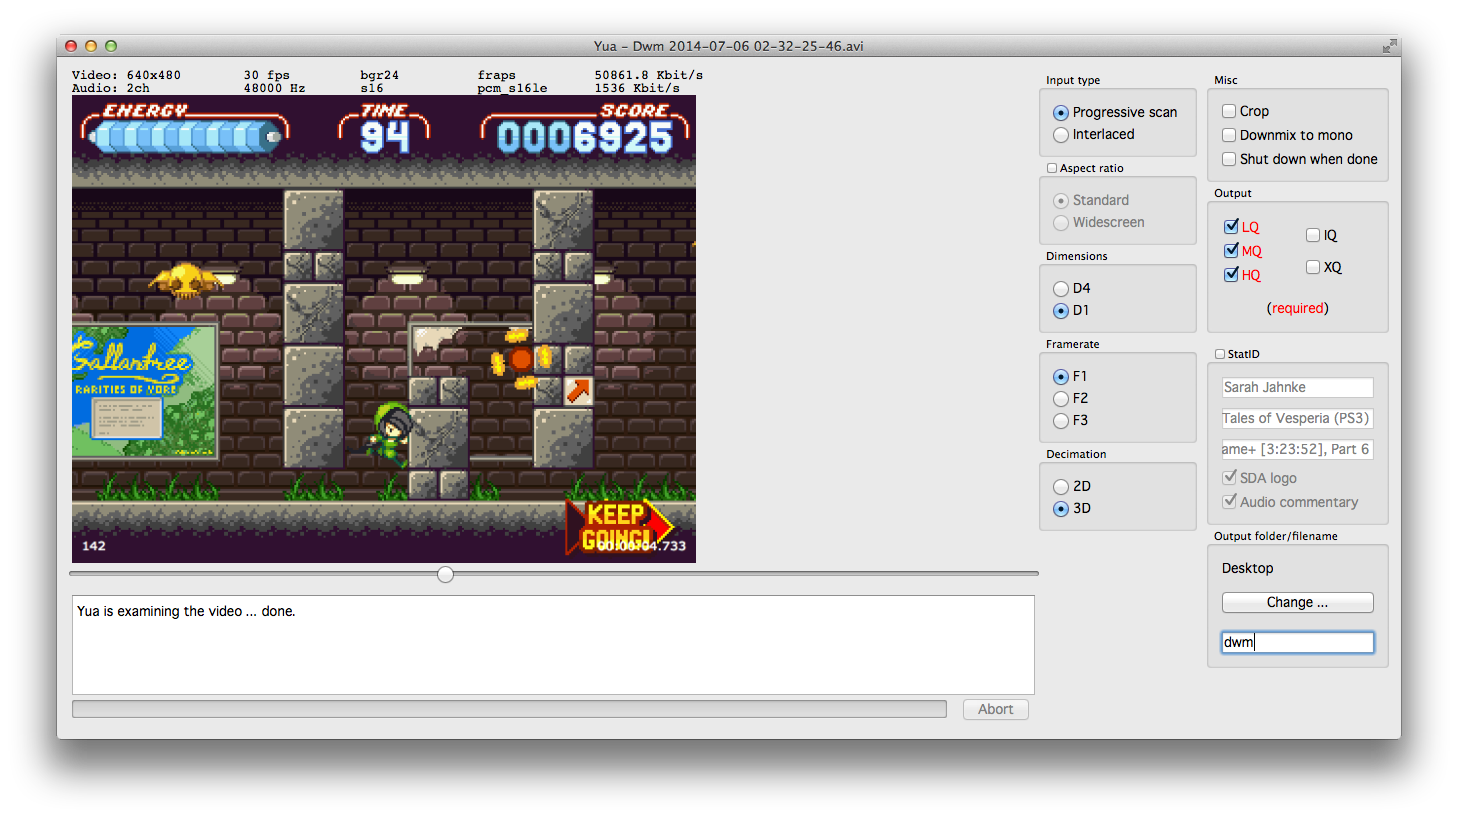1458x818 pixels.
Task: Select 2D decimation
Action: pyautogui.click(x=1061, y=487)
